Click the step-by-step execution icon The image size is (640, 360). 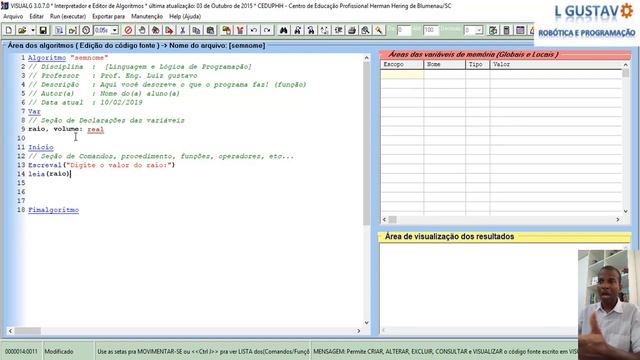(73, 30)
